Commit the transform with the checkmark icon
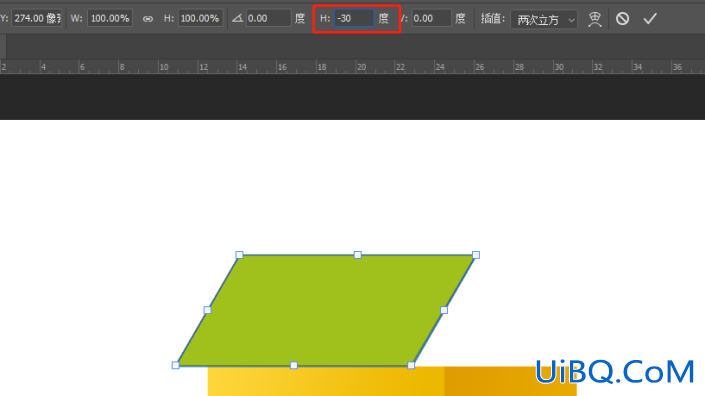The height and width of the screenshot is (396, 705). coord(650,18)
